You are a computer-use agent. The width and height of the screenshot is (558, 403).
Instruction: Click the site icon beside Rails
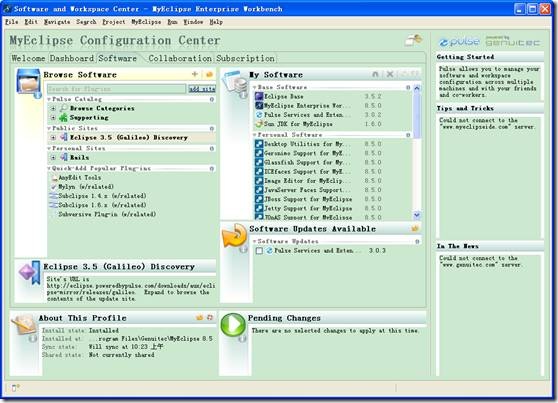[x=64, y=157]
